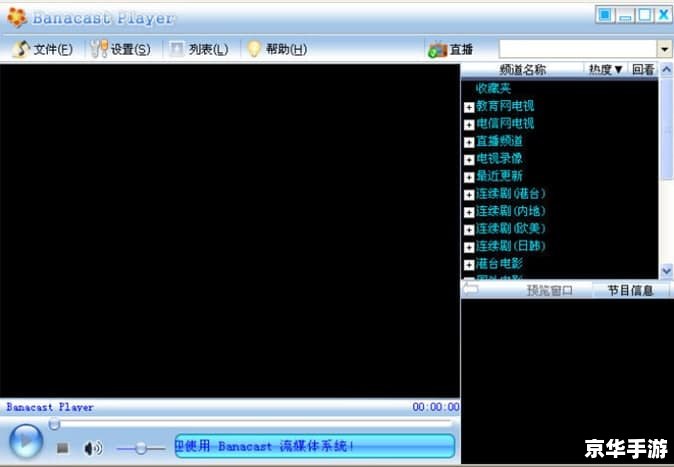Expand the 连续剧(内地) category
Image resolution: width=674 pixels, height=467 pixels.
click(469, 212)
